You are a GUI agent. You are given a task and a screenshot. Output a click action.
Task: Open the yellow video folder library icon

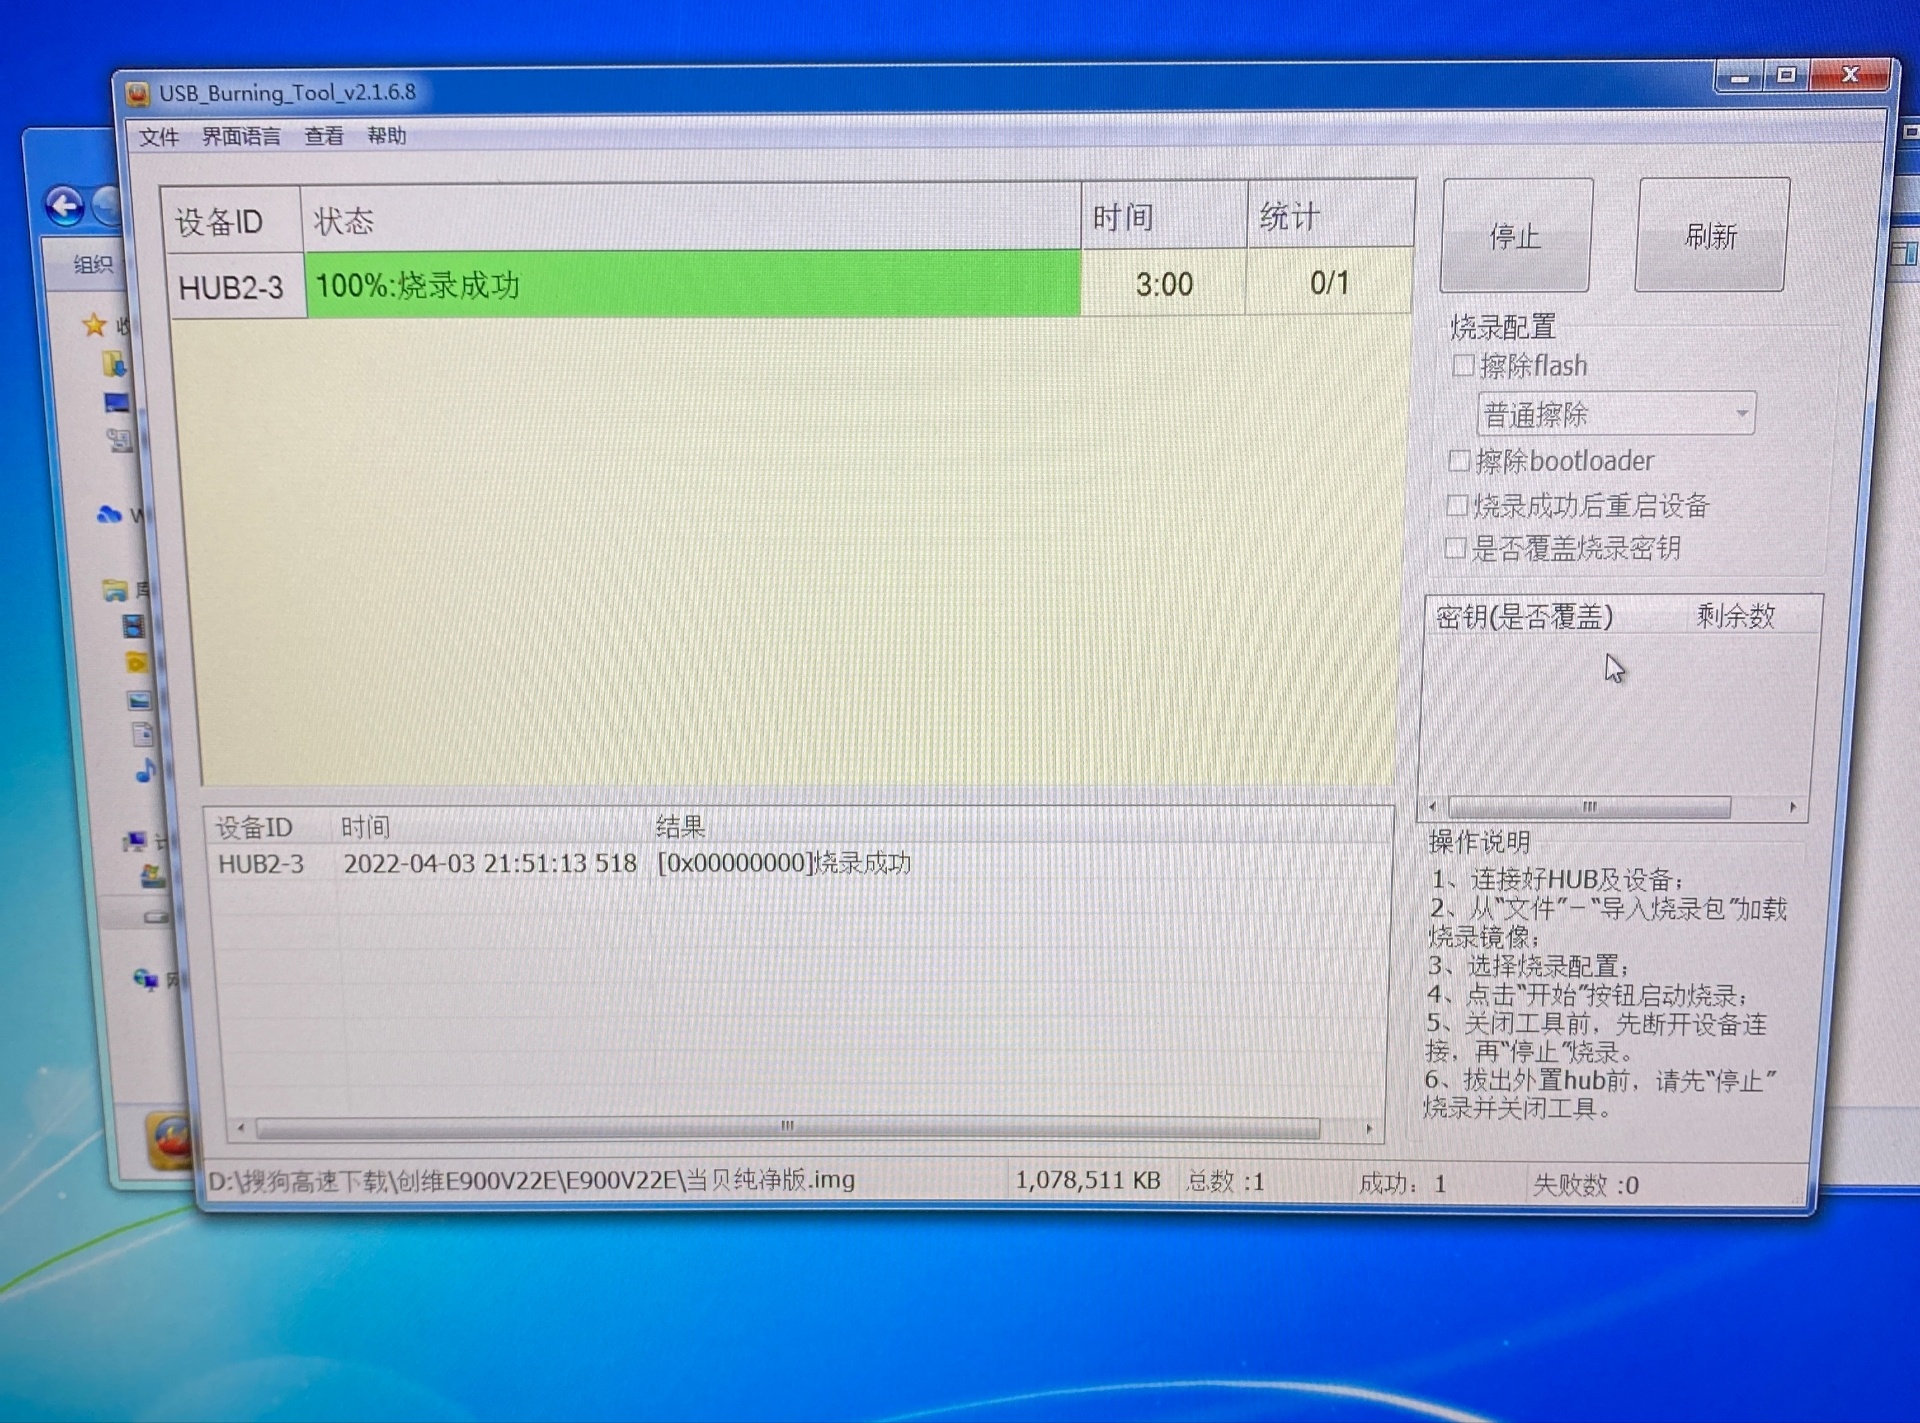click(136, 662)
